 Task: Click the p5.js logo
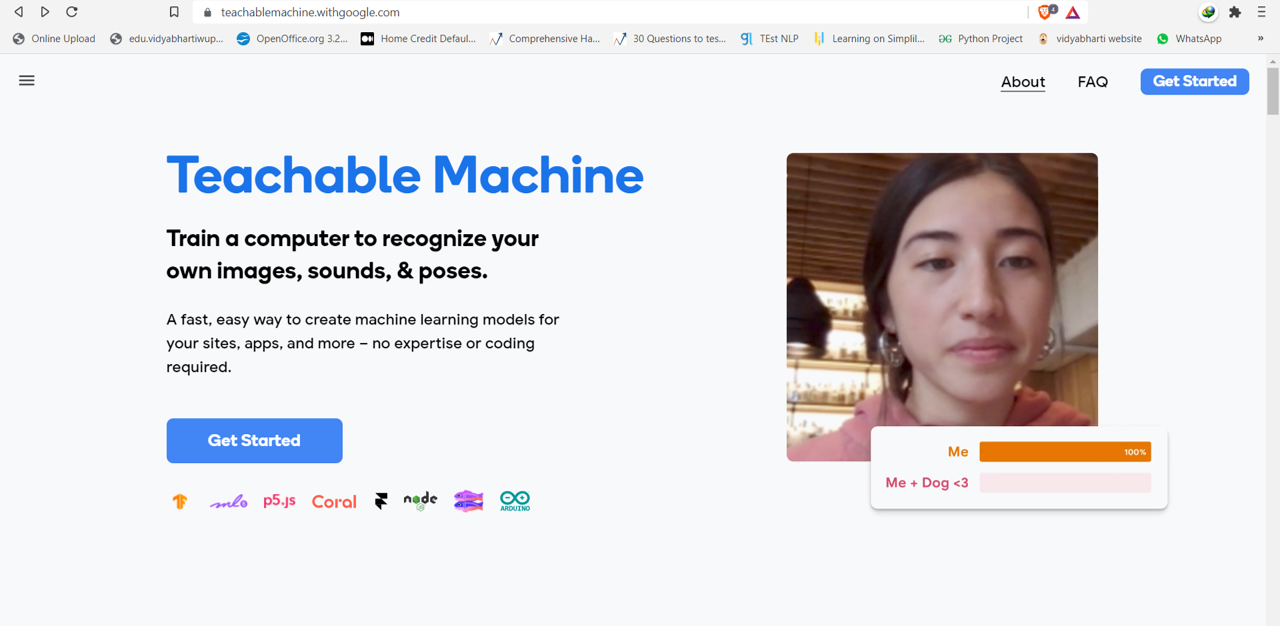click(279, 501)
